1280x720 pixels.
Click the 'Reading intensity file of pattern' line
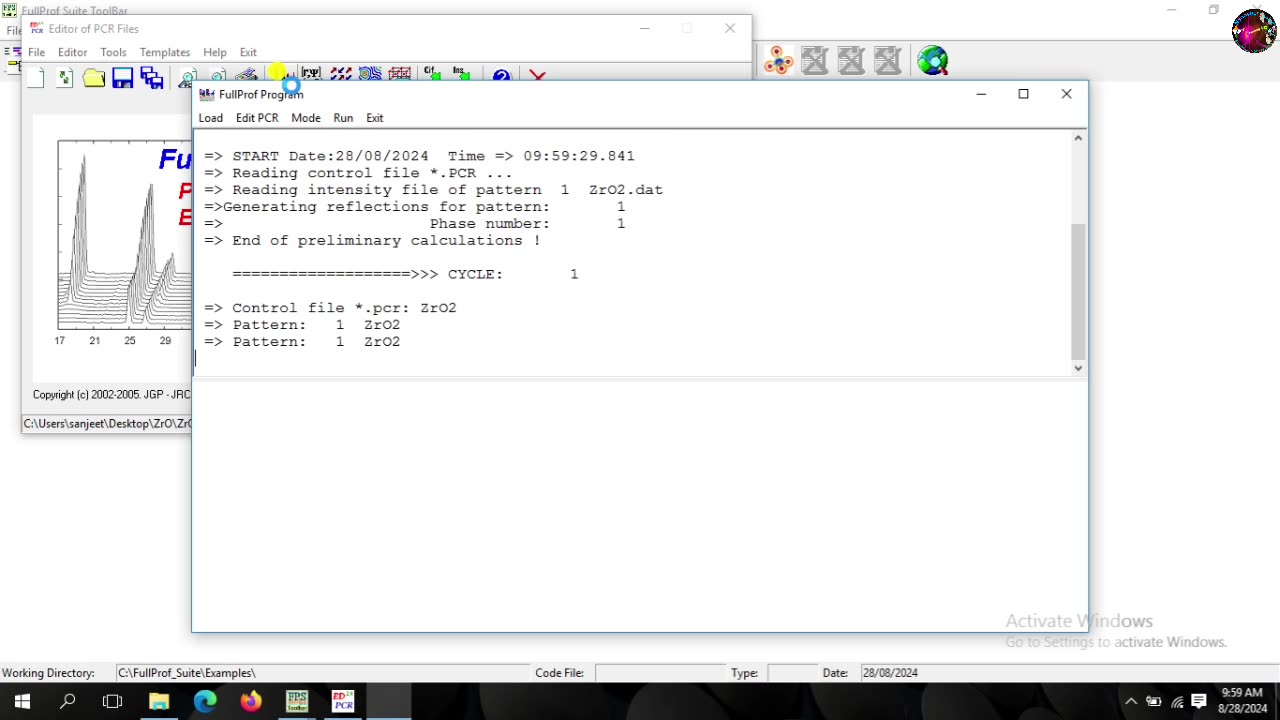433,190
